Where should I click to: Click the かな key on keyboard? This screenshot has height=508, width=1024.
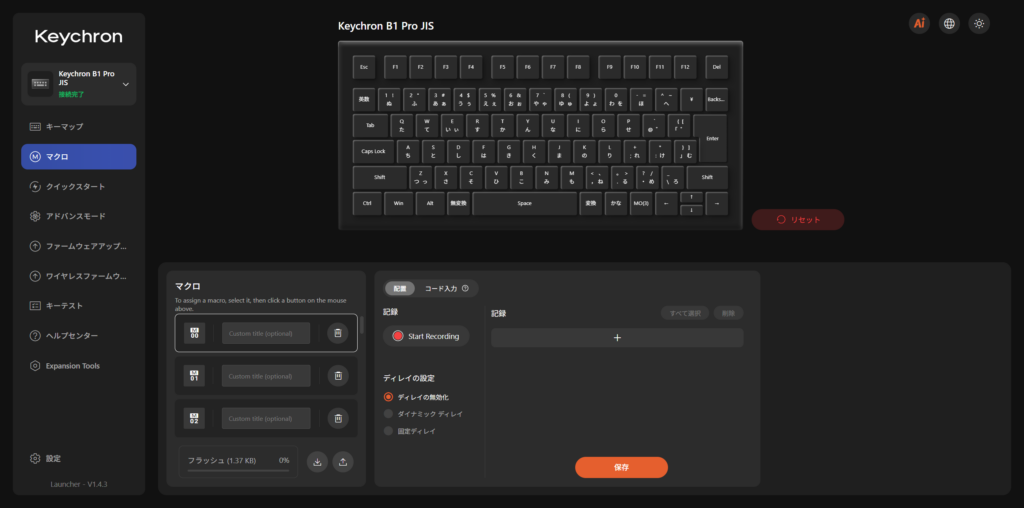[x=616, y=203]
